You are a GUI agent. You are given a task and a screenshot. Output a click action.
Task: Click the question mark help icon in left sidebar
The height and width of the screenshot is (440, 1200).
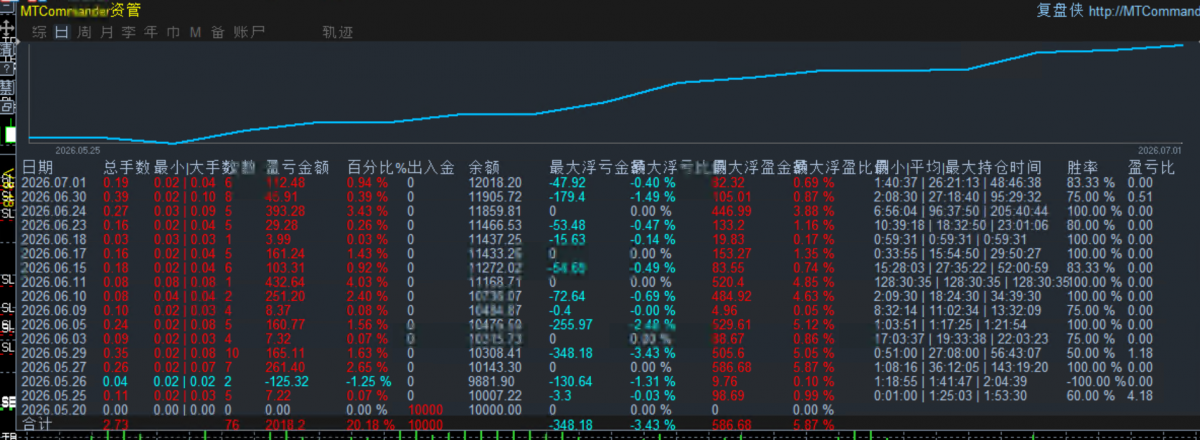(x=7, y=70)
